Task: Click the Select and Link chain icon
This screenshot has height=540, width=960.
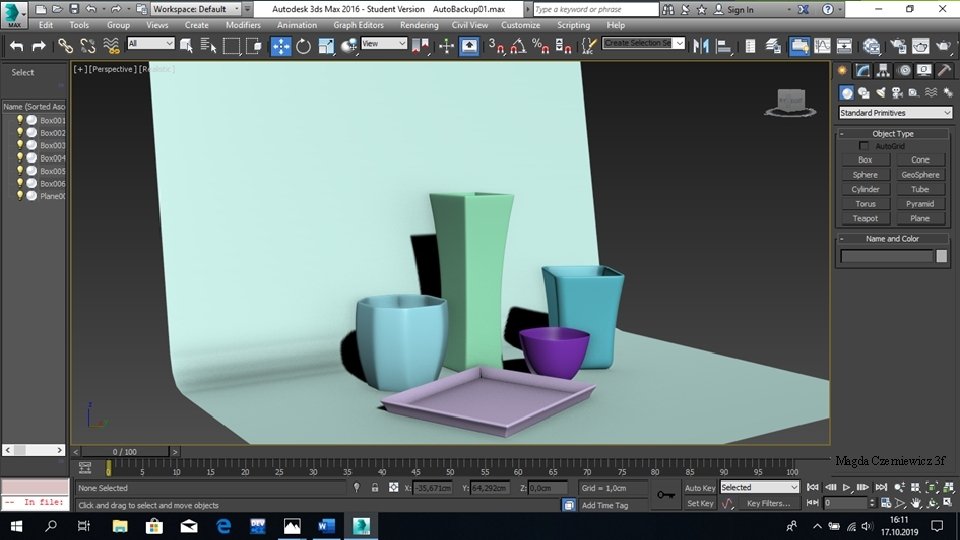Action: (x=65, y=46)
